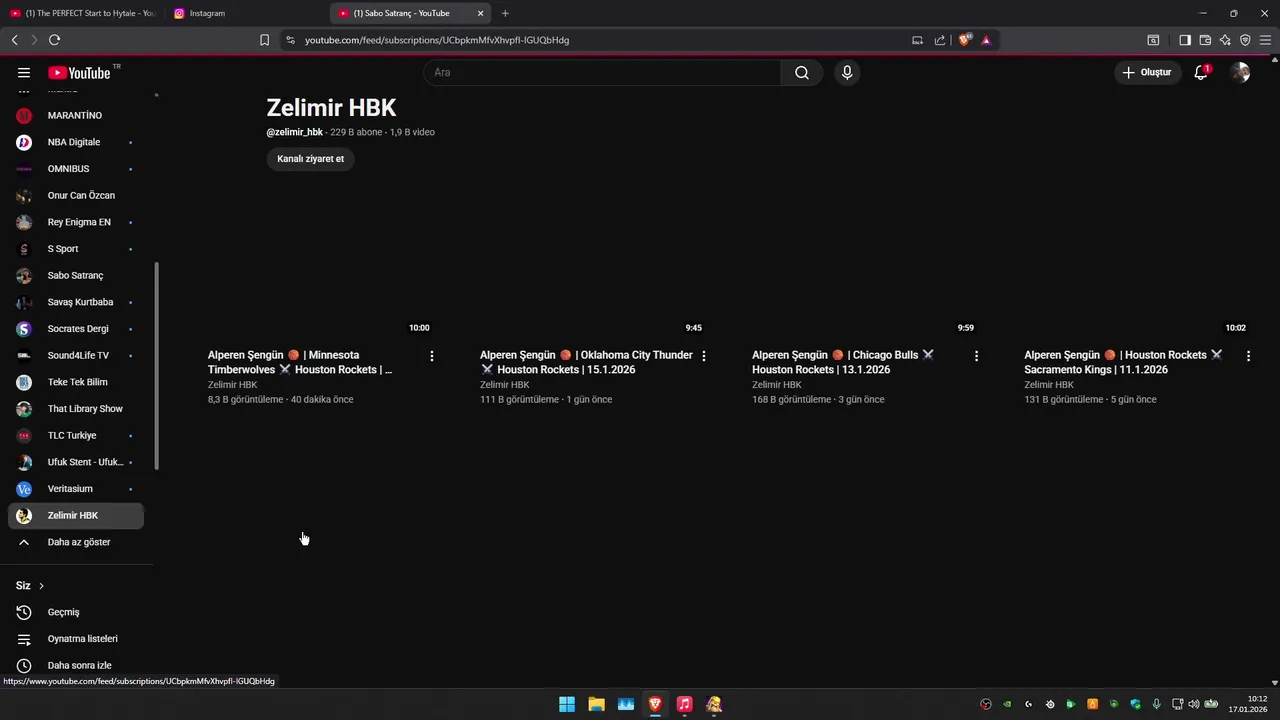Open Windows Start menu
The image size is (1280, 720).
pos(567,704)
